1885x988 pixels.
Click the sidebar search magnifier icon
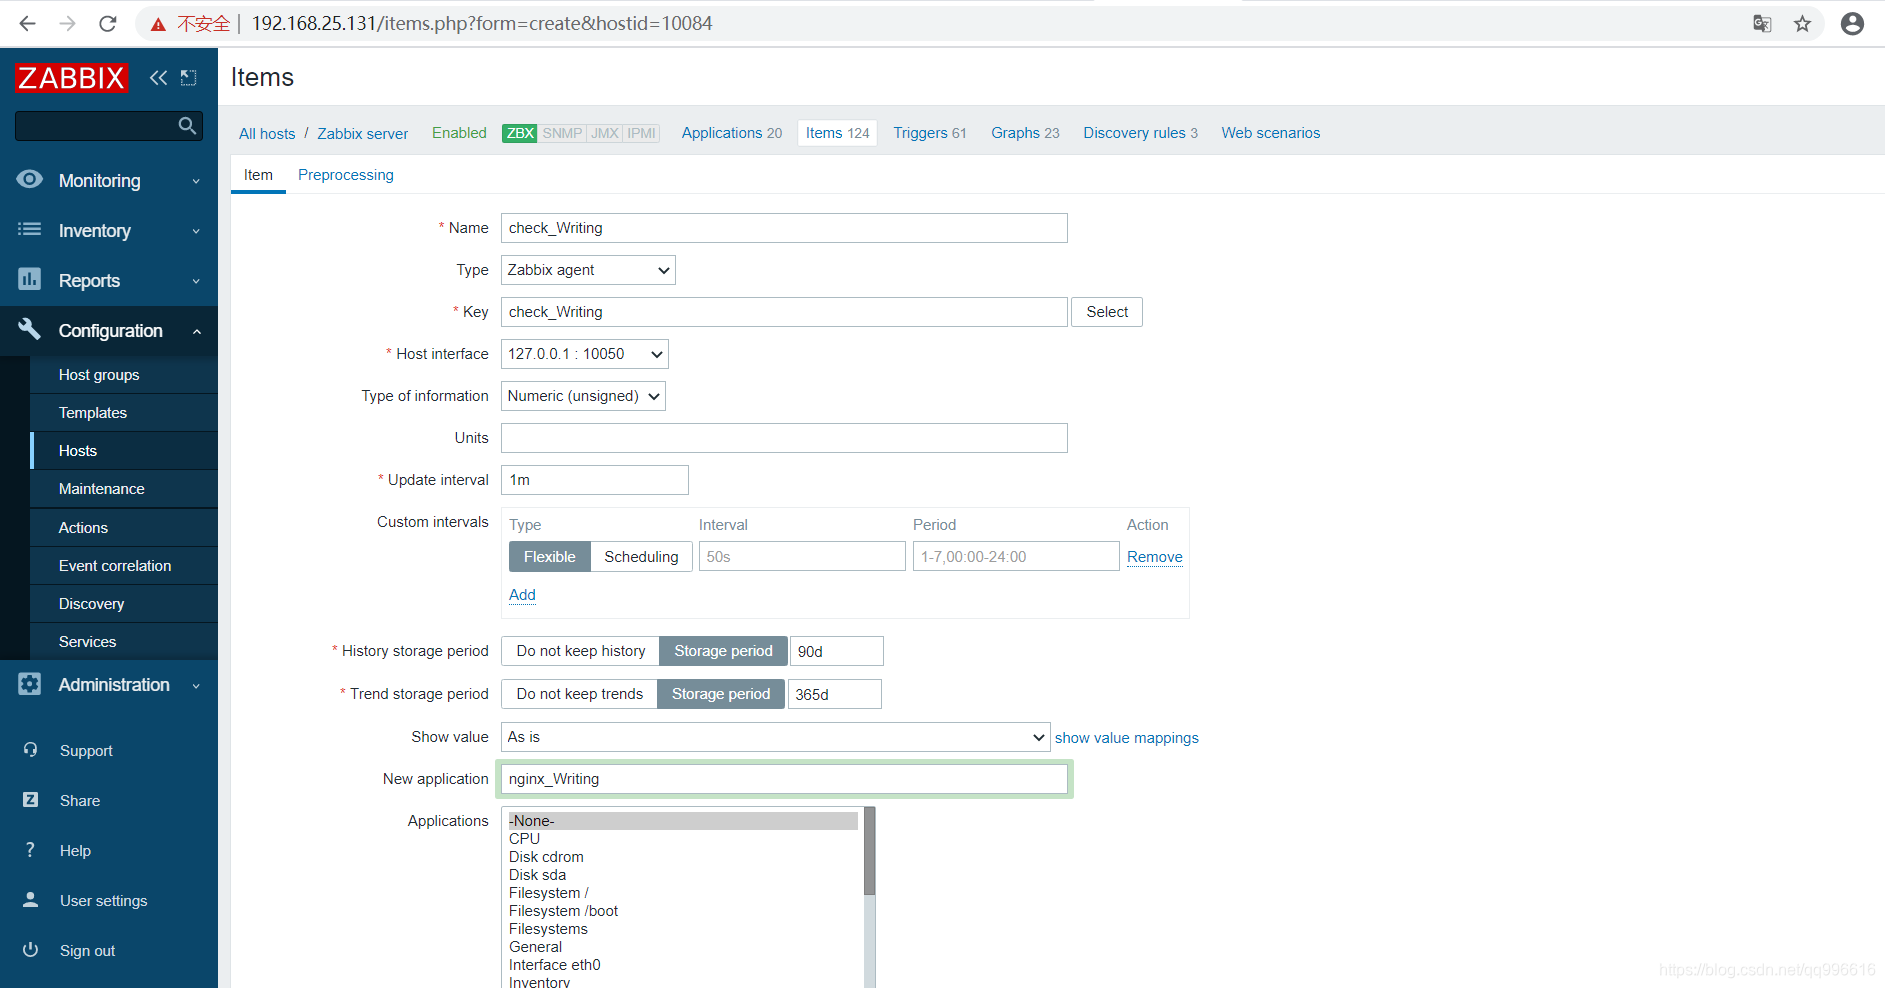[187, 125]
